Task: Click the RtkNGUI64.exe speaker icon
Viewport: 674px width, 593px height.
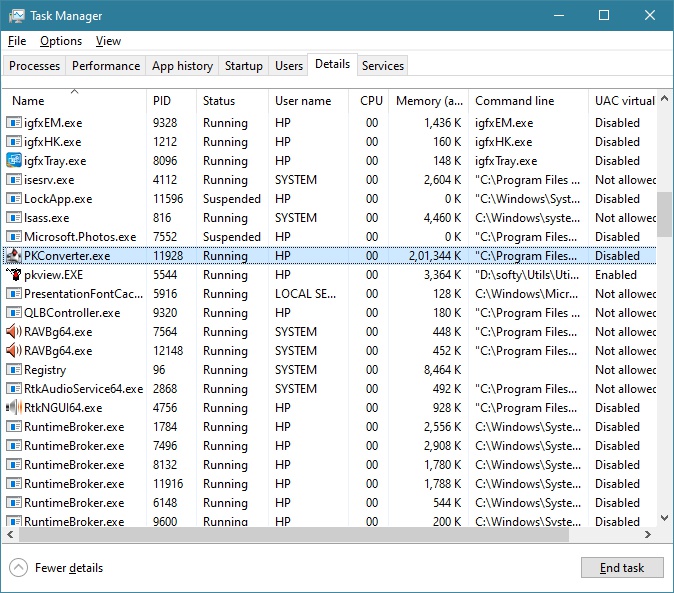Action: tap(14, 408)
